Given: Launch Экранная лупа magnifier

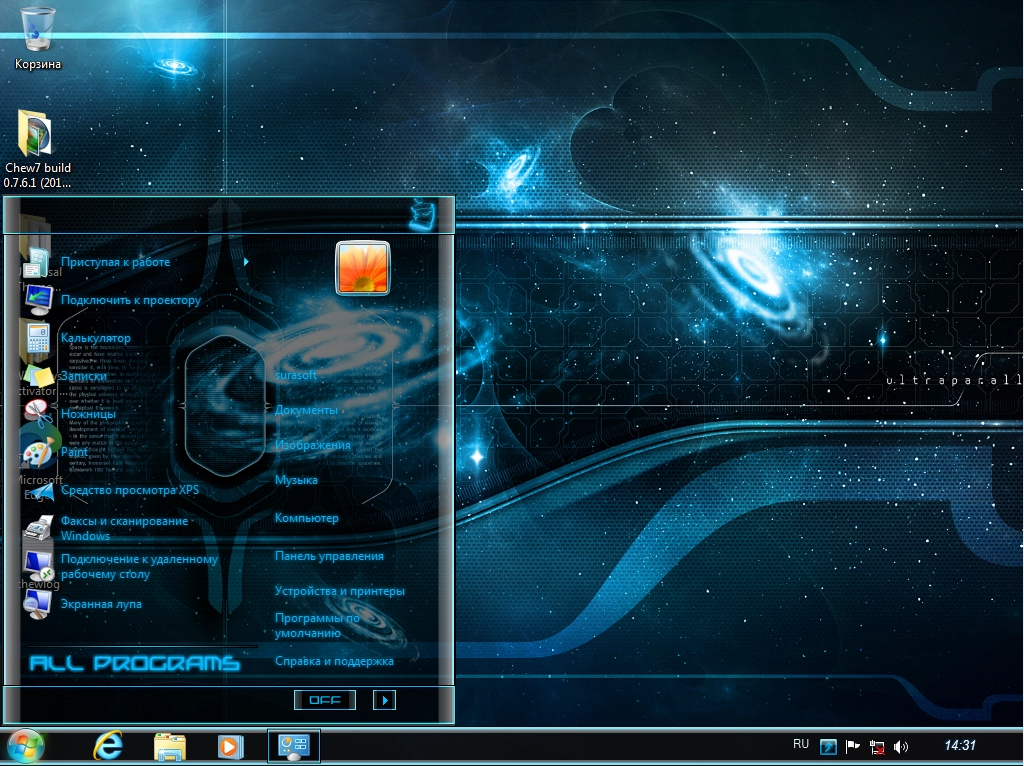Looking at the screenshot, I should (100, 604).
